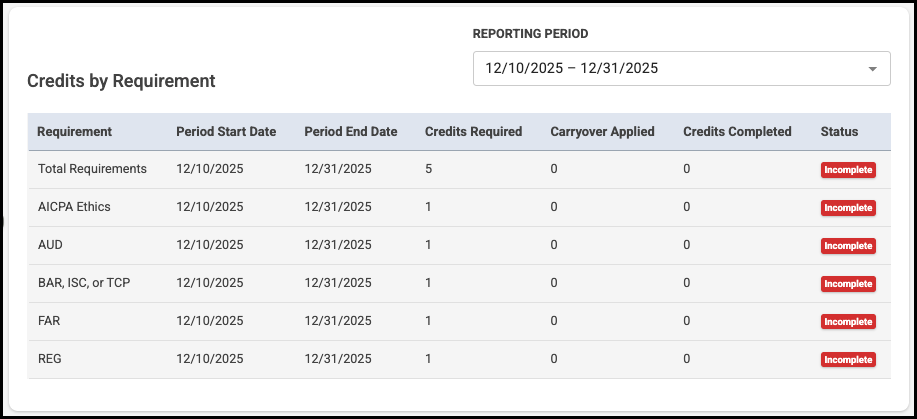Click the Incomplete badge for Total Requirements

click(x=848, y=170)
